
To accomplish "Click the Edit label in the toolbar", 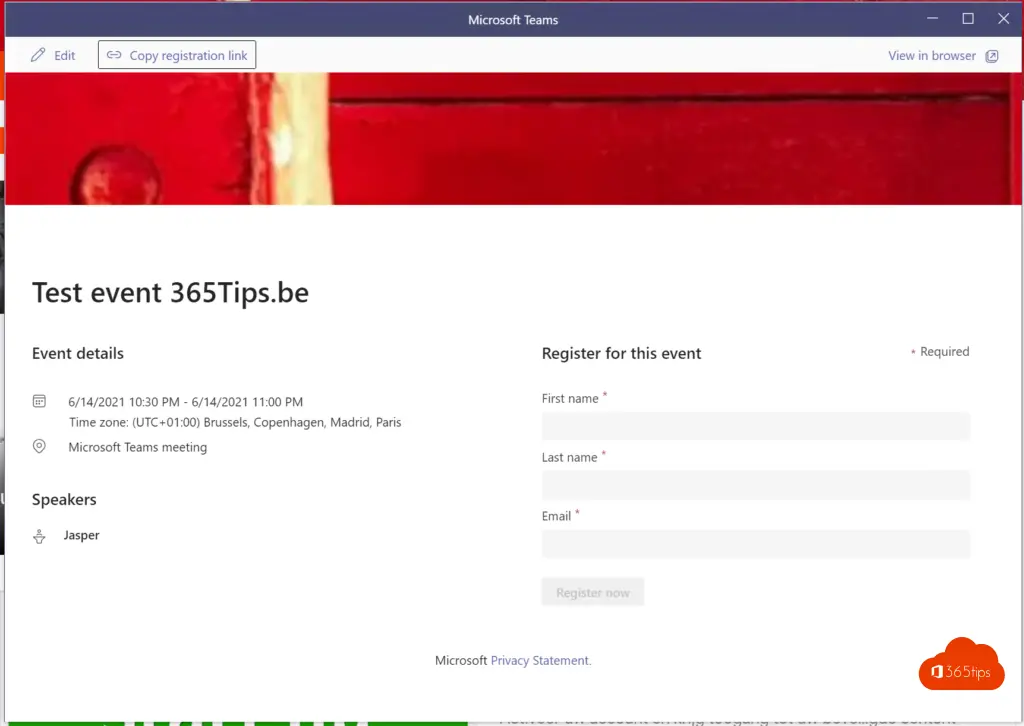I will [x=65, y=55].
